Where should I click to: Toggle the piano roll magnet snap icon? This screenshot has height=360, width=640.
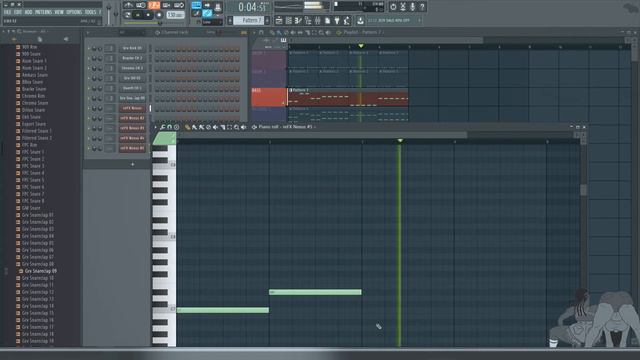[x=169, y=127]
